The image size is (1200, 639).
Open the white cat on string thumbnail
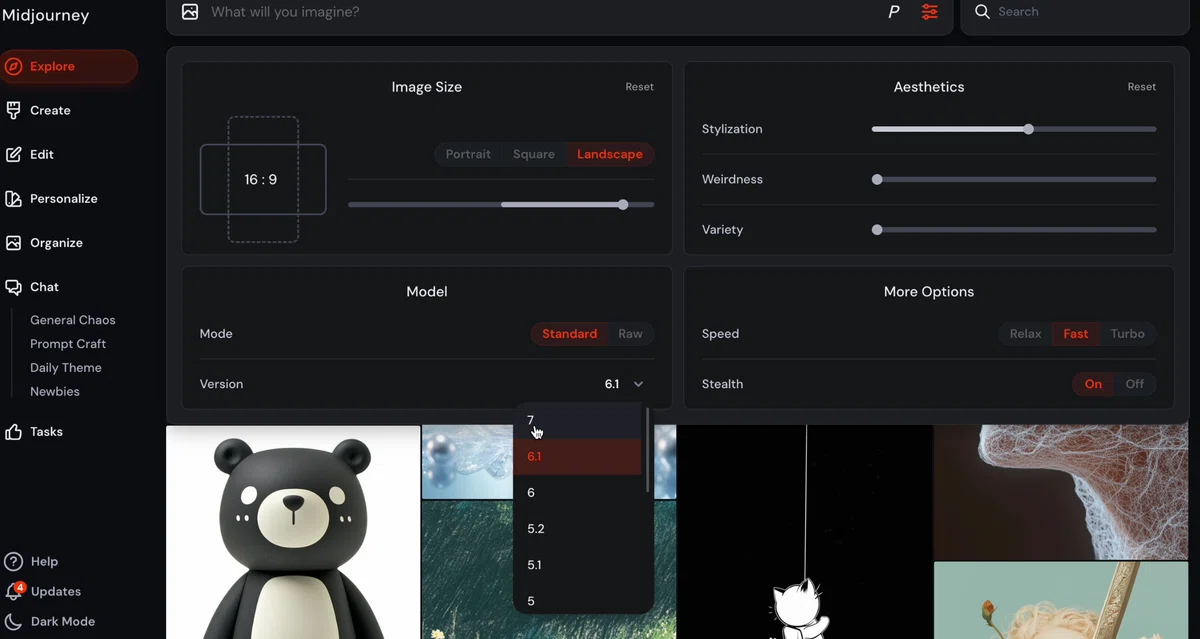tap(805, 532)
